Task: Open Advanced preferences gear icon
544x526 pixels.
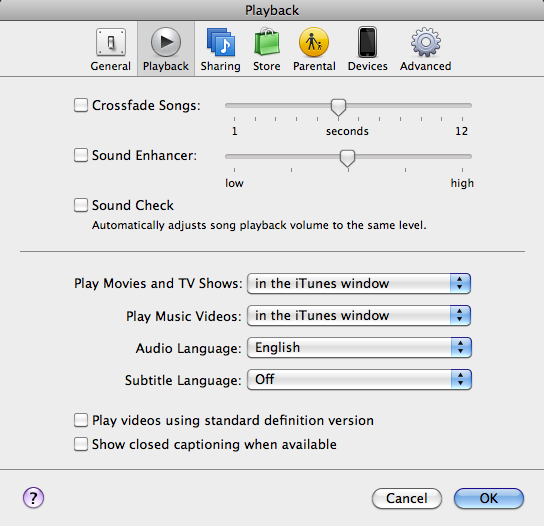Action: tap(426, 42)
